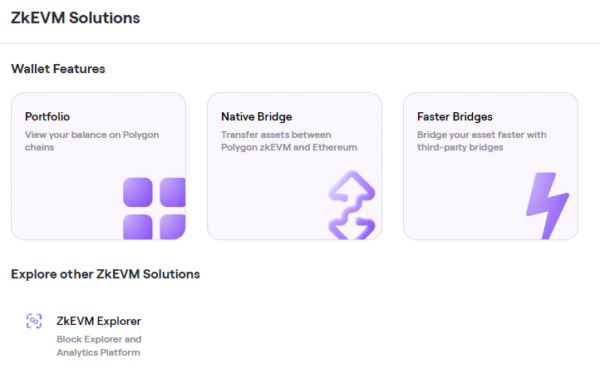This screenshot has width=600, height=374.
Task: Open the Portfolio card
Action: pos(99,166)
